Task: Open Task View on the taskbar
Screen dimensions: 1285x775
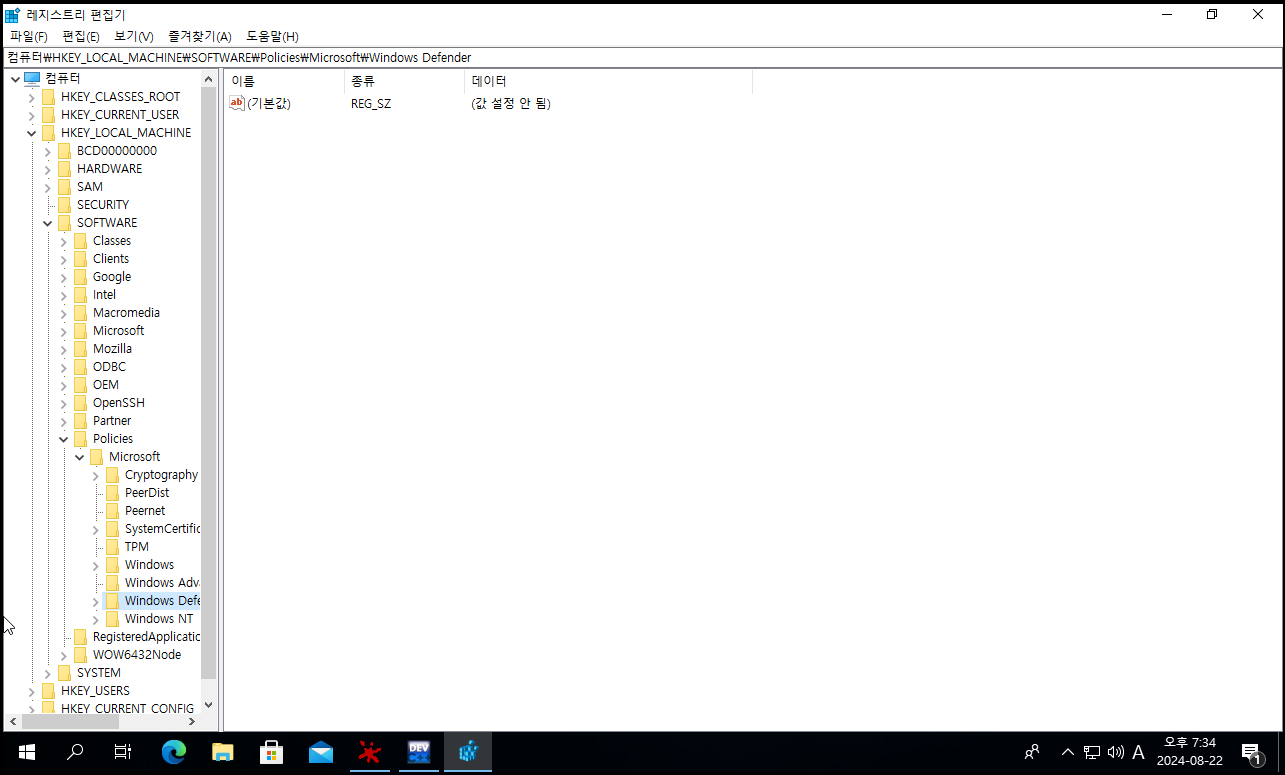Action: click(123, 752)
